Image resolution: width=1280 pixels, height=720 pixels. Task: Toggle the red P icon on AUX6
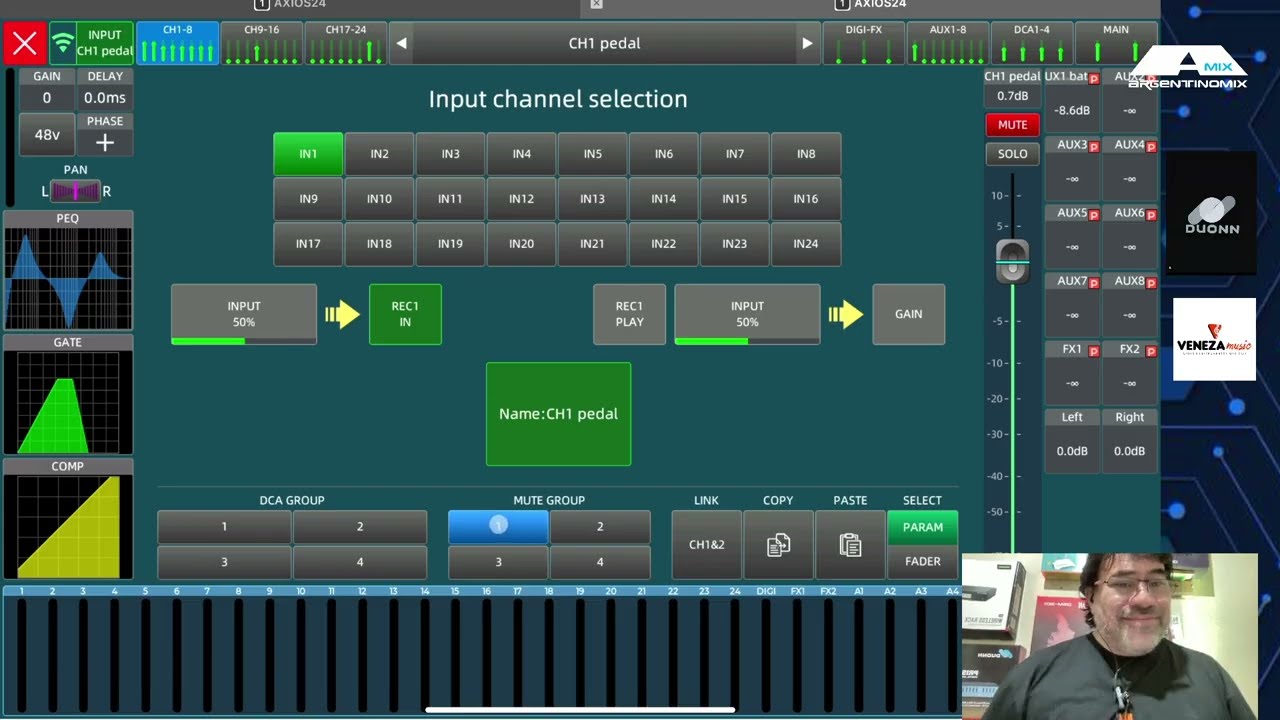coord(1151,214)
